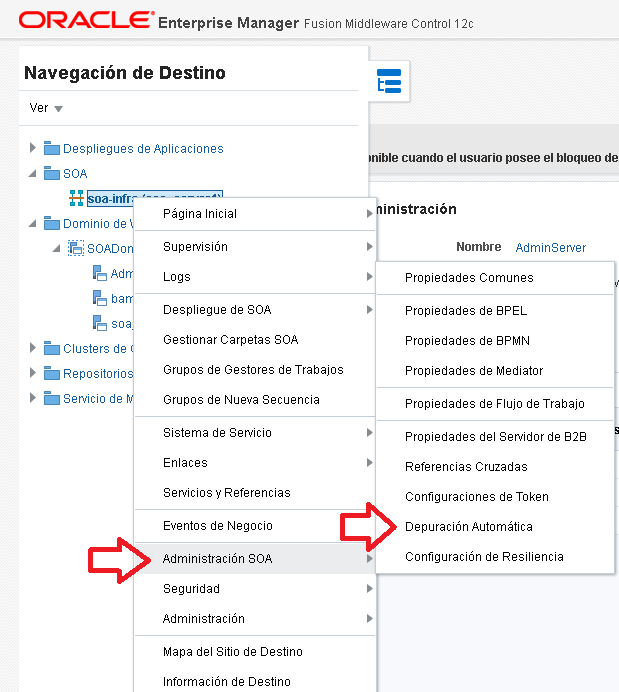This screenshot has height=692, width=619.
Task: Click the Oracle logo
Action: (86, 20)
